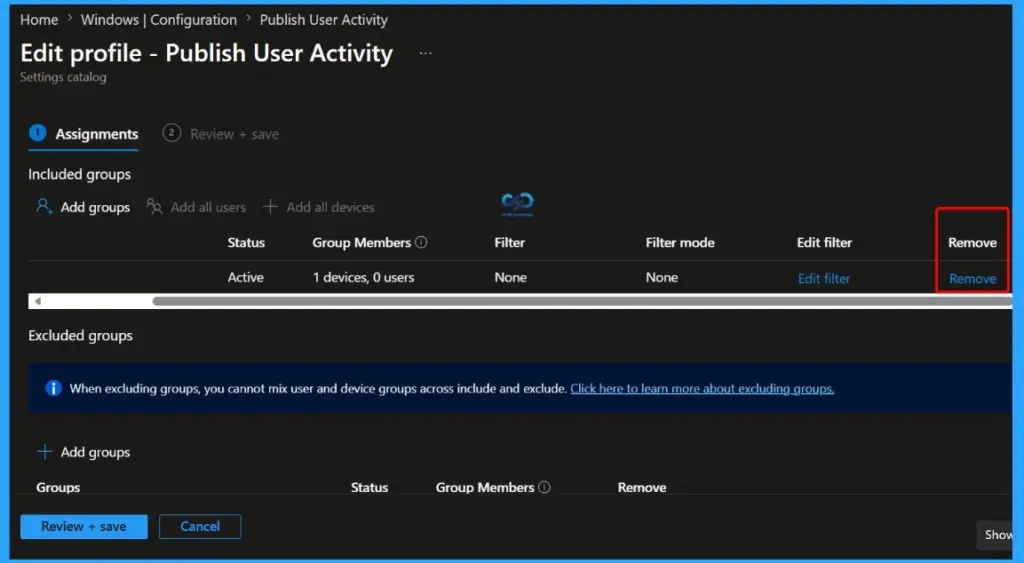Click the Excluded groups heading
1024x563 pixels.
point(80,336)
